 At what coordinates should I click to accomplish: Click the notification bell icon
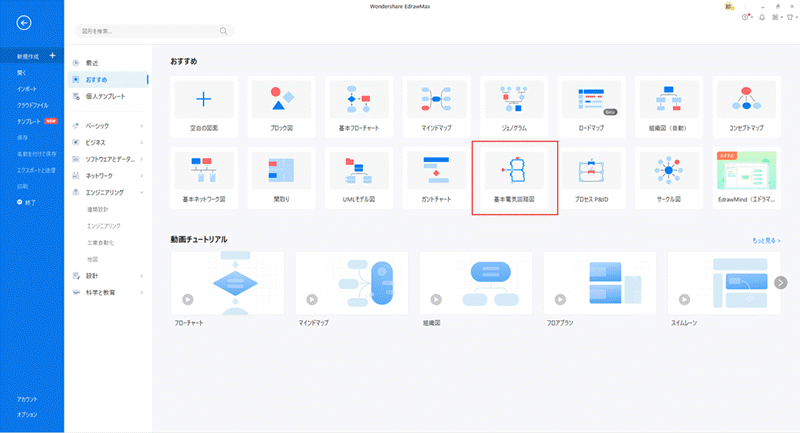click(762, 18)
